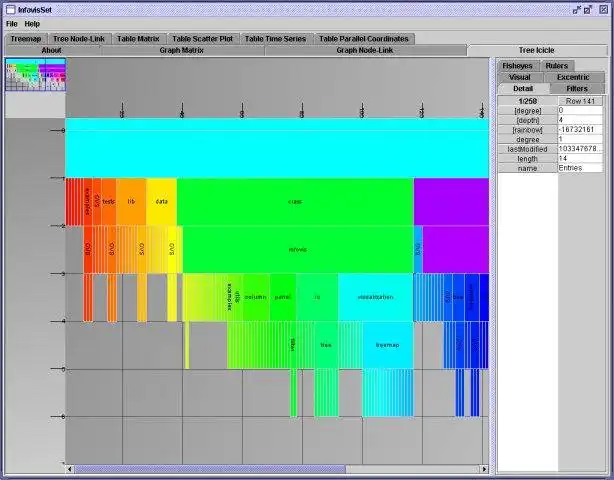The image size is (614, 480).
Task: Click the cyan 'treemap' node
Action: [x=388, y=345]
